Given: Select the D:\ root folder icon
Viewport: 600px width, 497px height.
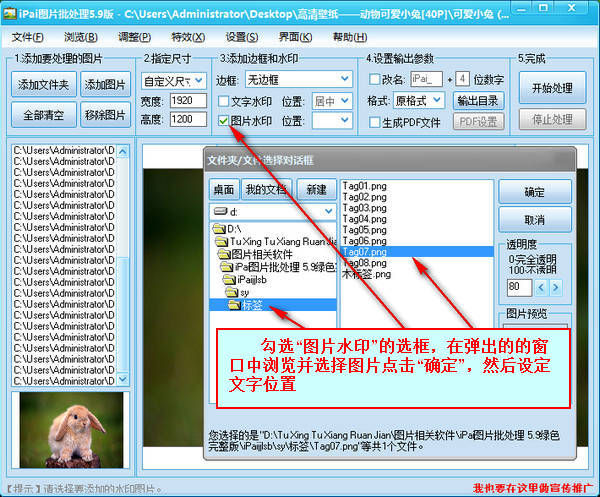Looking at the screenshot, I should 219,229.
